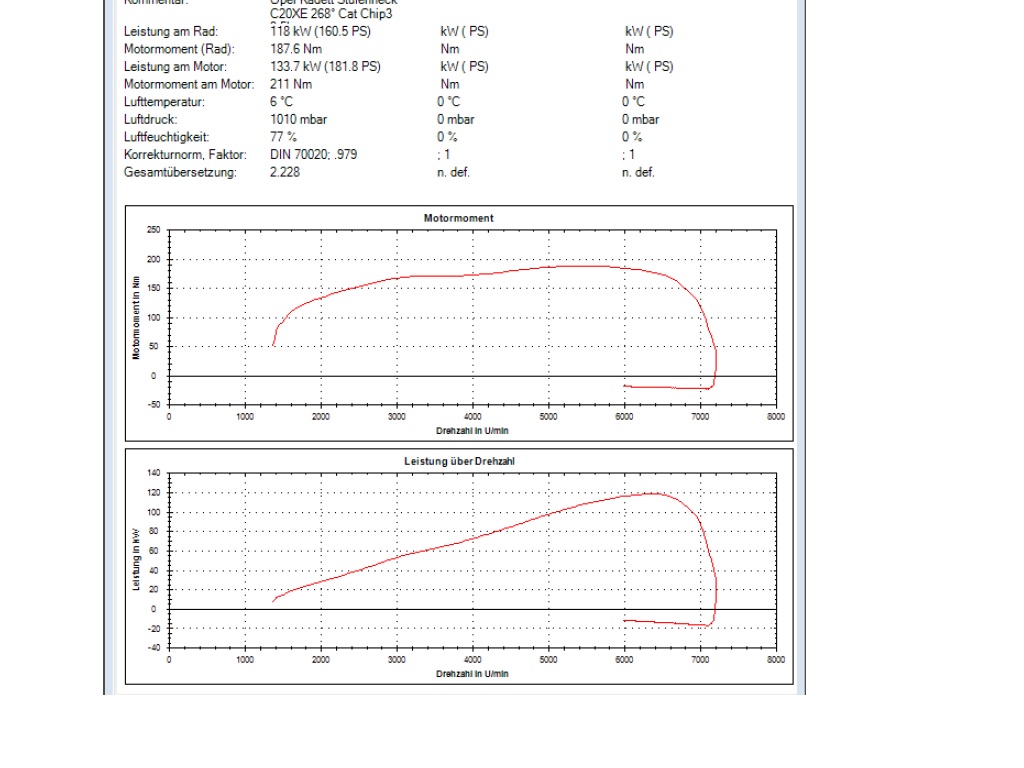This screenshot has height=768, width=1024.
Task: Click the 77 % humidity value
Action: pyautogui.click(x=283, y=137)
